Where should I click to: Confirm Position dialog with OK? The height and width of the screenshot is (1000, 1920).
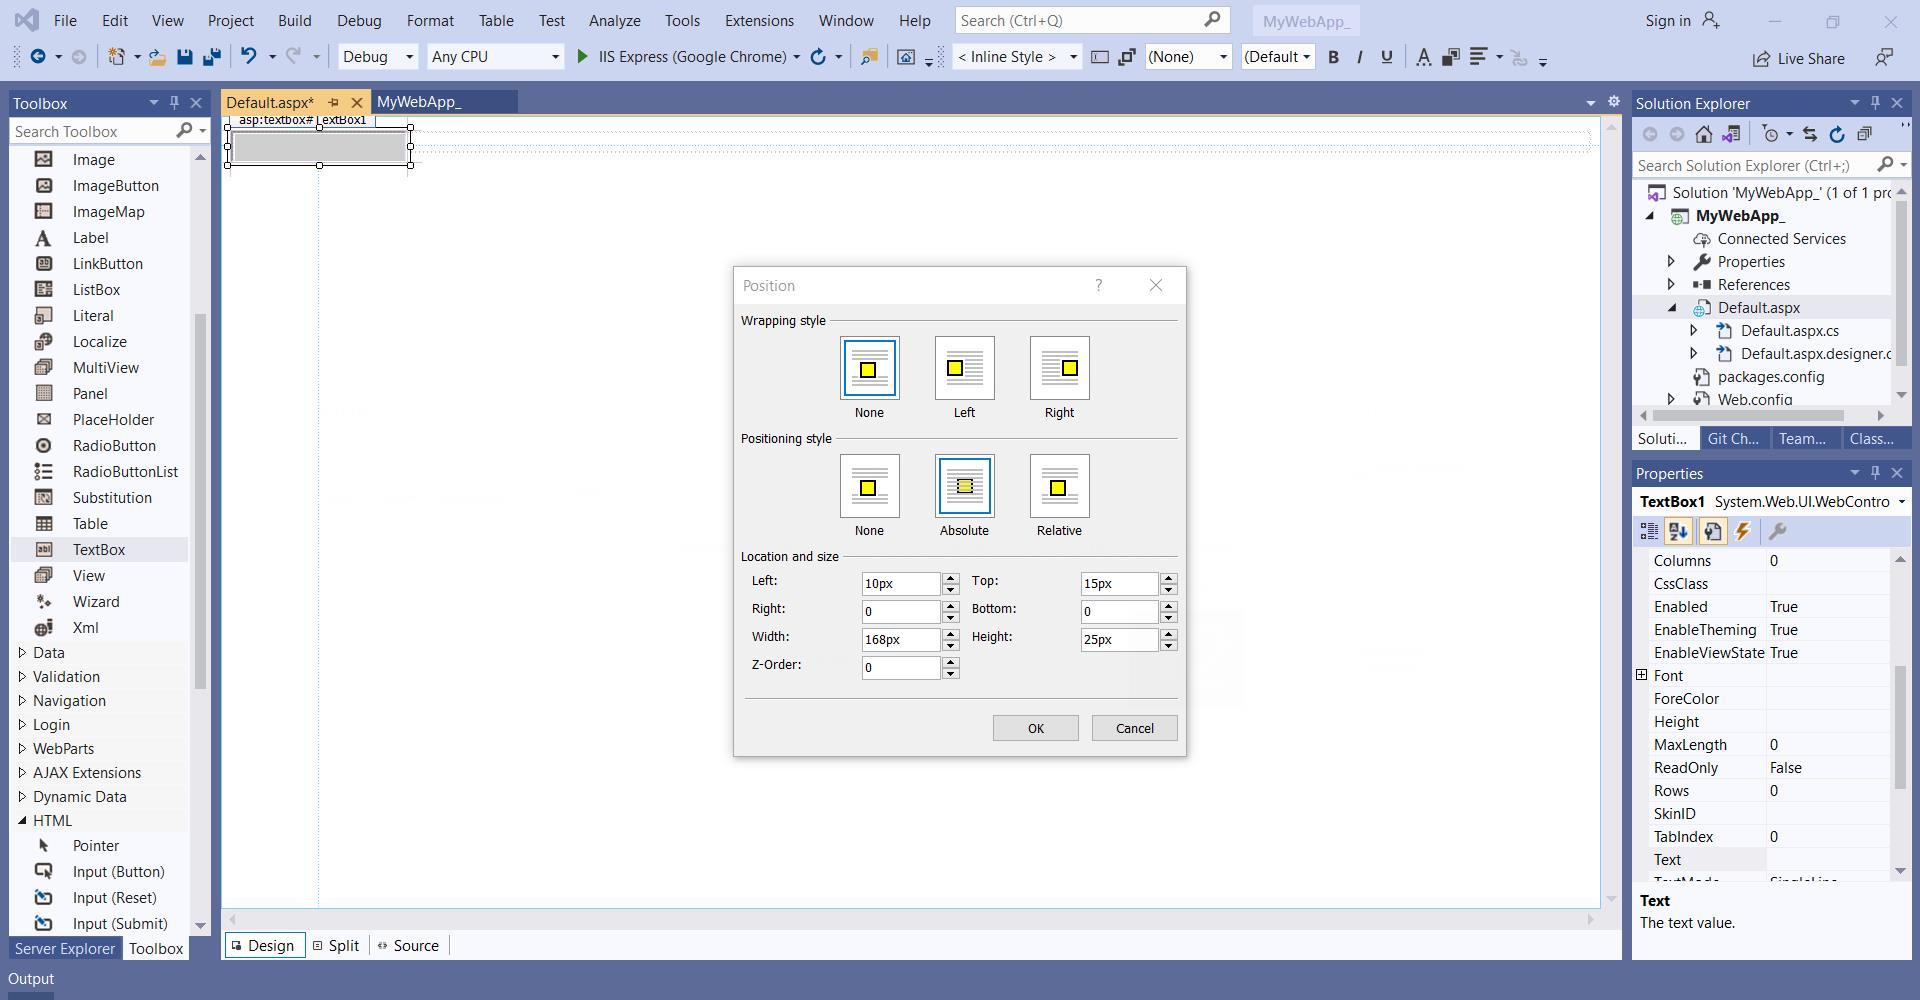click(x=1035, y=729)
